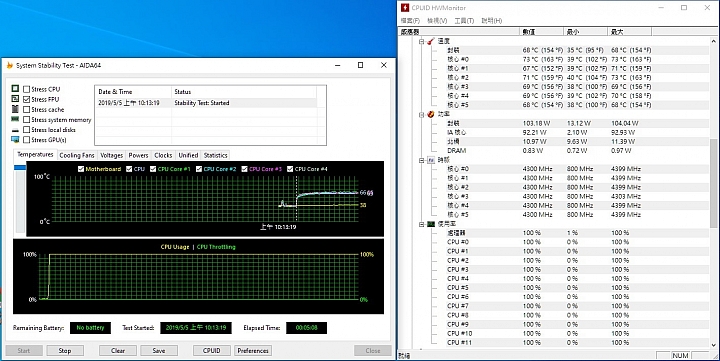Click the monitor icon beside Stress GPU(s)
This screenshot has height=361, width=720.
point(15,140)
